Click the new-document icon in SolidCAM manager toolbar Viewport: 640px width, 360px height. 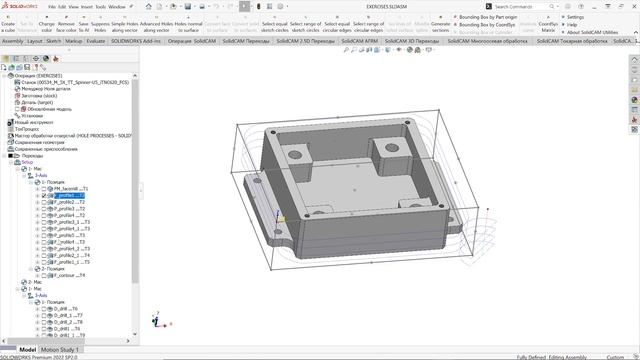[4, 67]
